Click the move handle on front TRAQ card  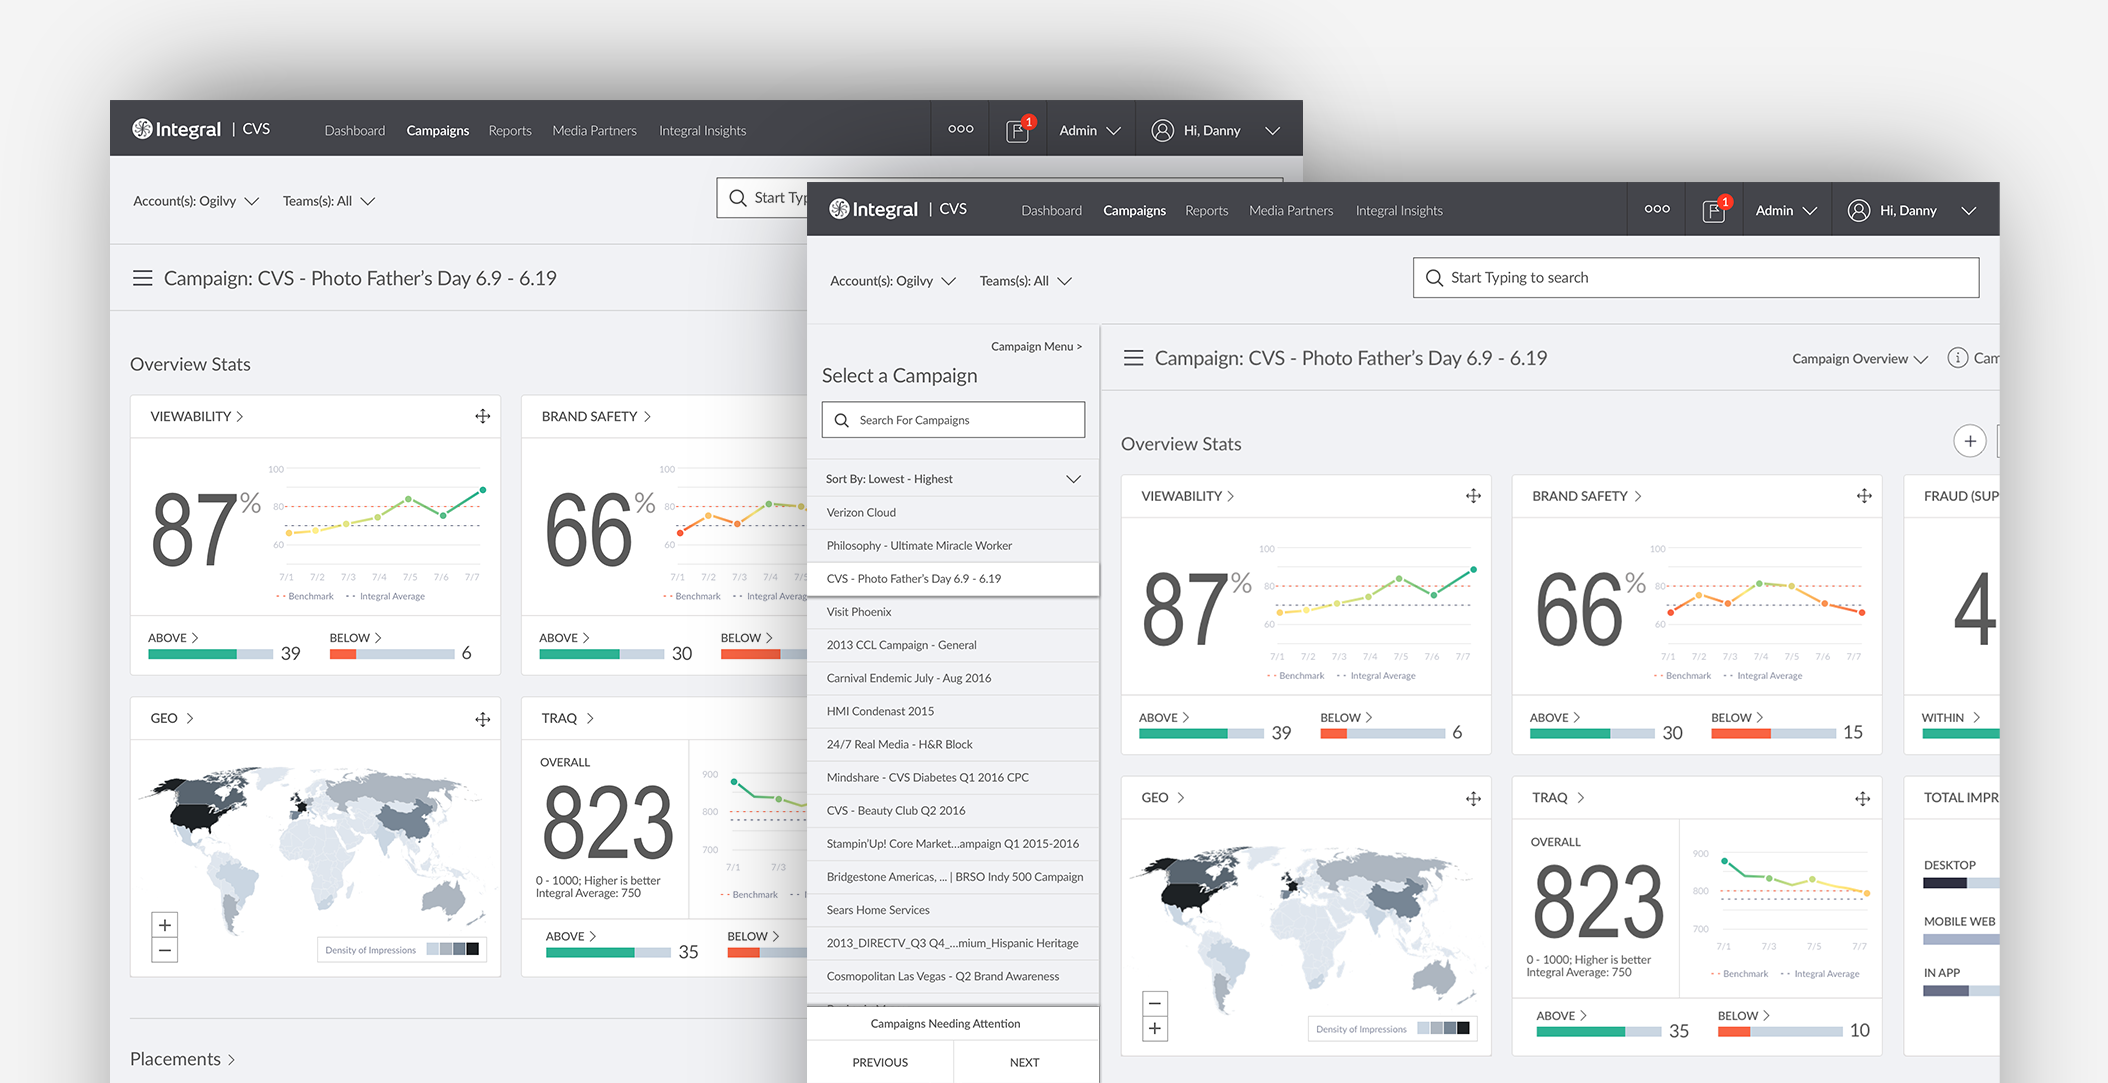pyautogui.click(x=1862, y=798)
